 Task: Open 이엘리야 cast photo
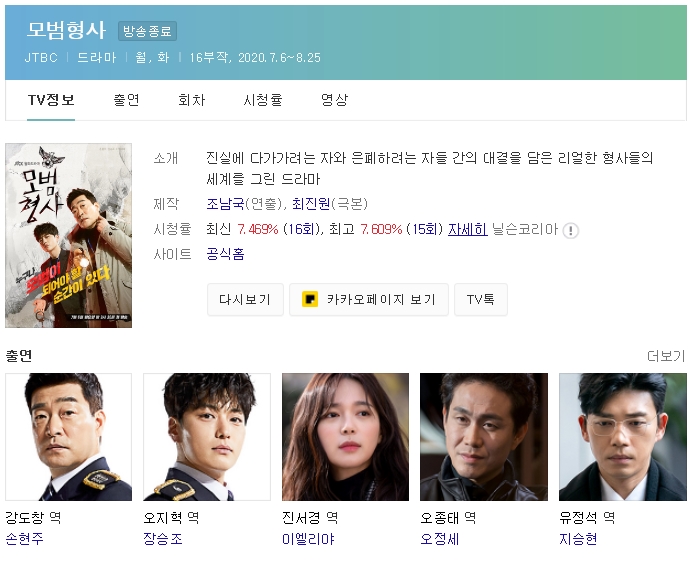click(346, 437)
